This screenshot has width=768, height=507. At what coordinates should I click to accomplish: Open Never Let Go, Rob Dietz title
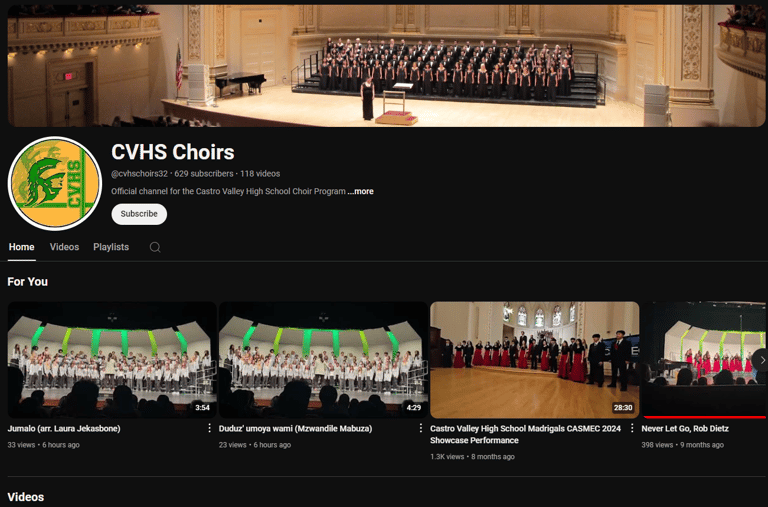point(685,429)
